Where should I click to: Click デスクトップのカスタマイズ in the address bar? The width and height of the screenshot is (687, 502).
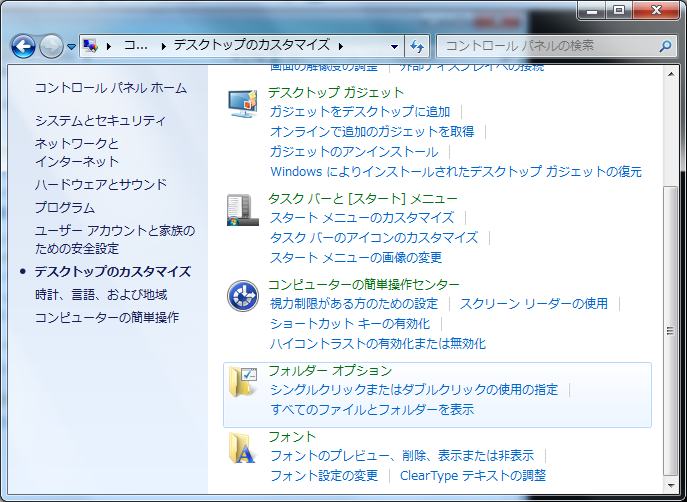click(x=251, y=45)
